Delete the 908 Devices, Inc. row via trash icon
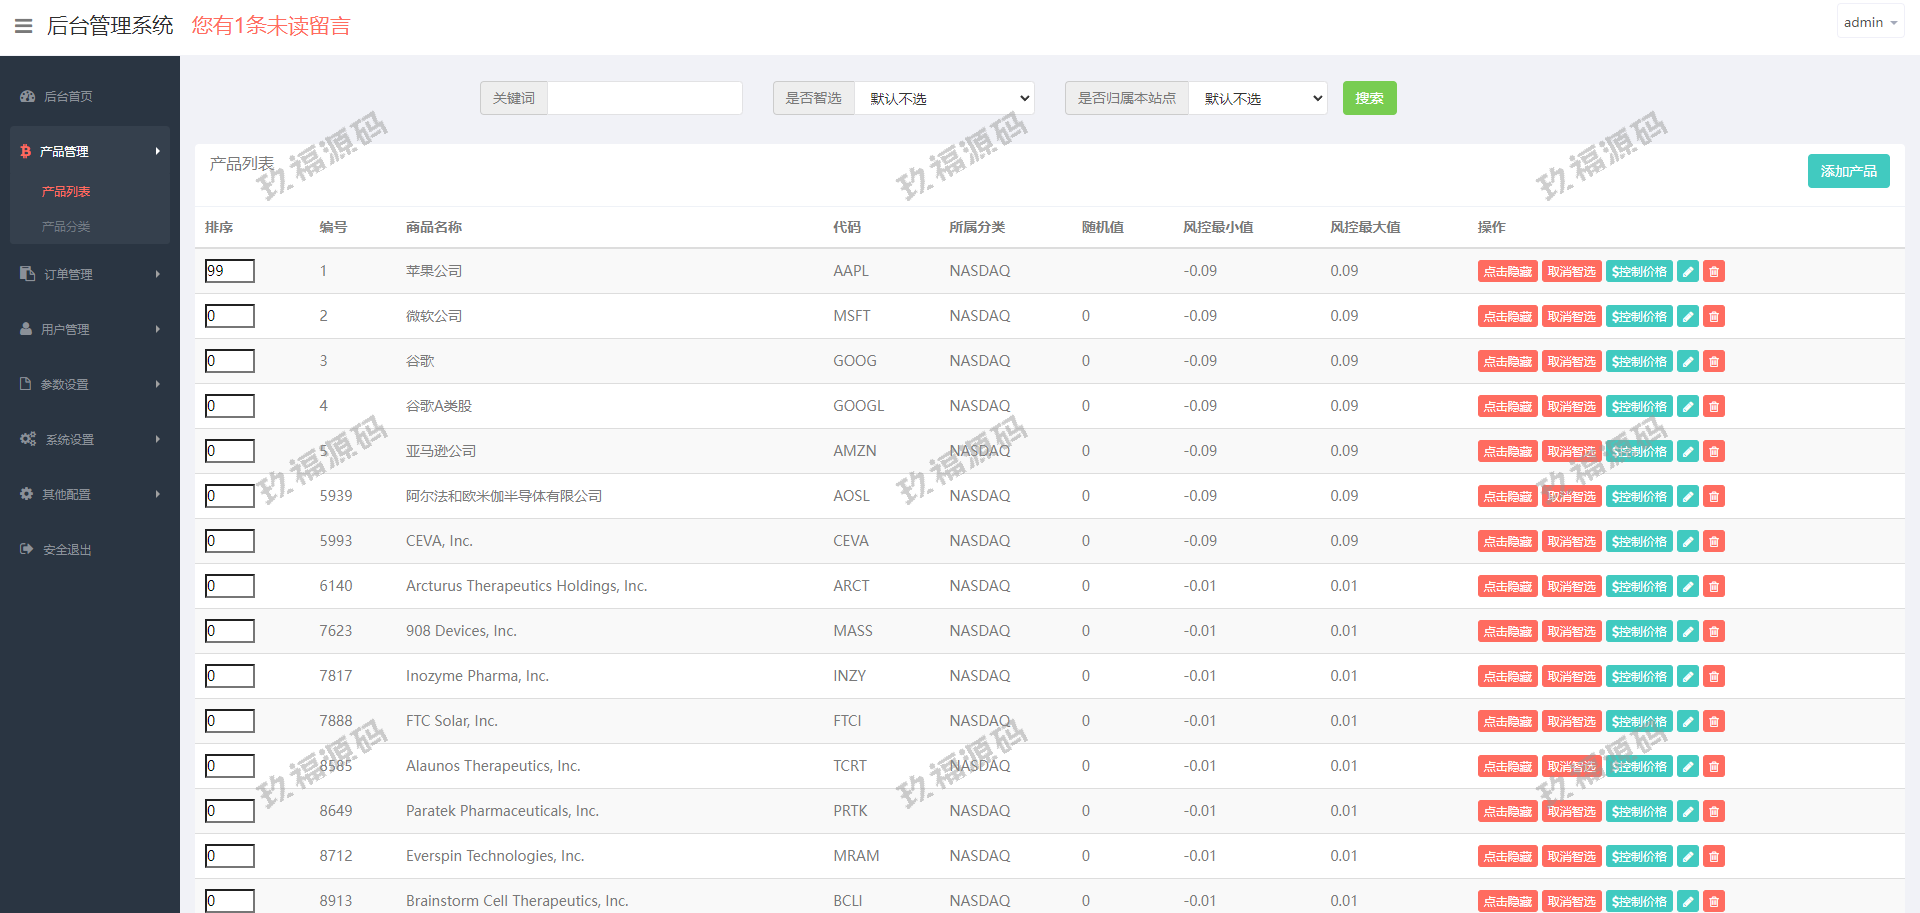Viewport: 1920px width, 913px height. coord(1713,632)
